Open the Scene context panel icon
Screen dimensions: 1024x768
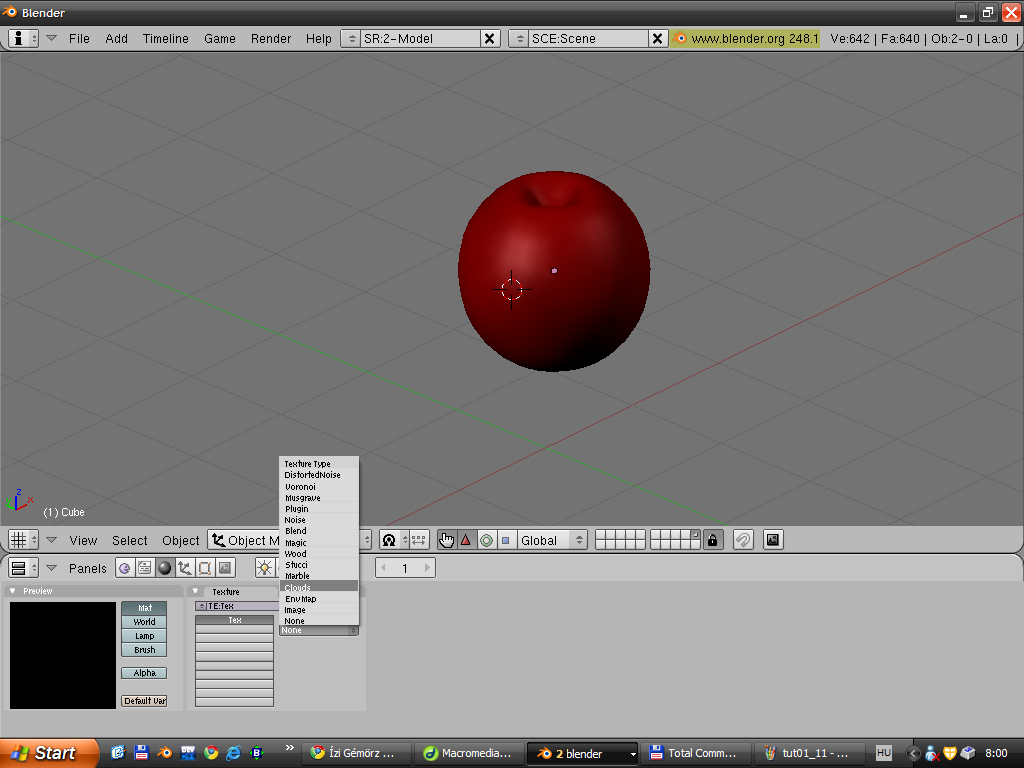click(x=225, y=568)
